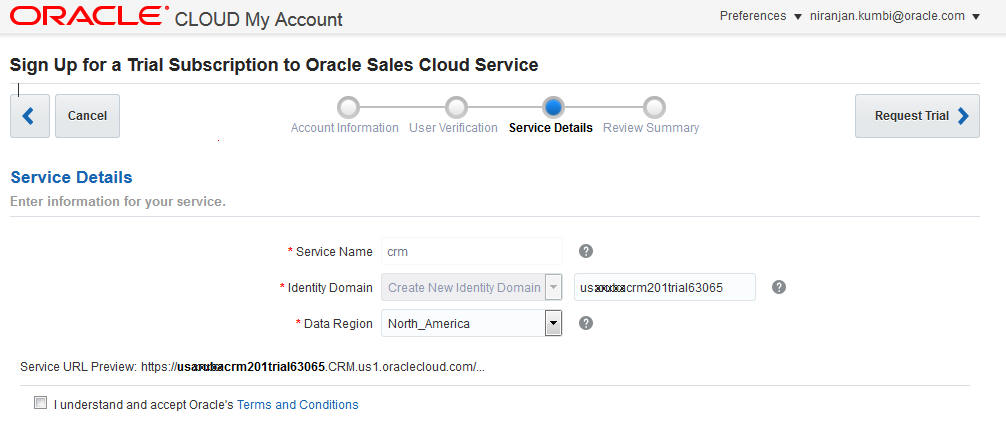Screen dimensions: 1006x424
Task: Click the Oracle logo in the header
Action: (89, 17)
